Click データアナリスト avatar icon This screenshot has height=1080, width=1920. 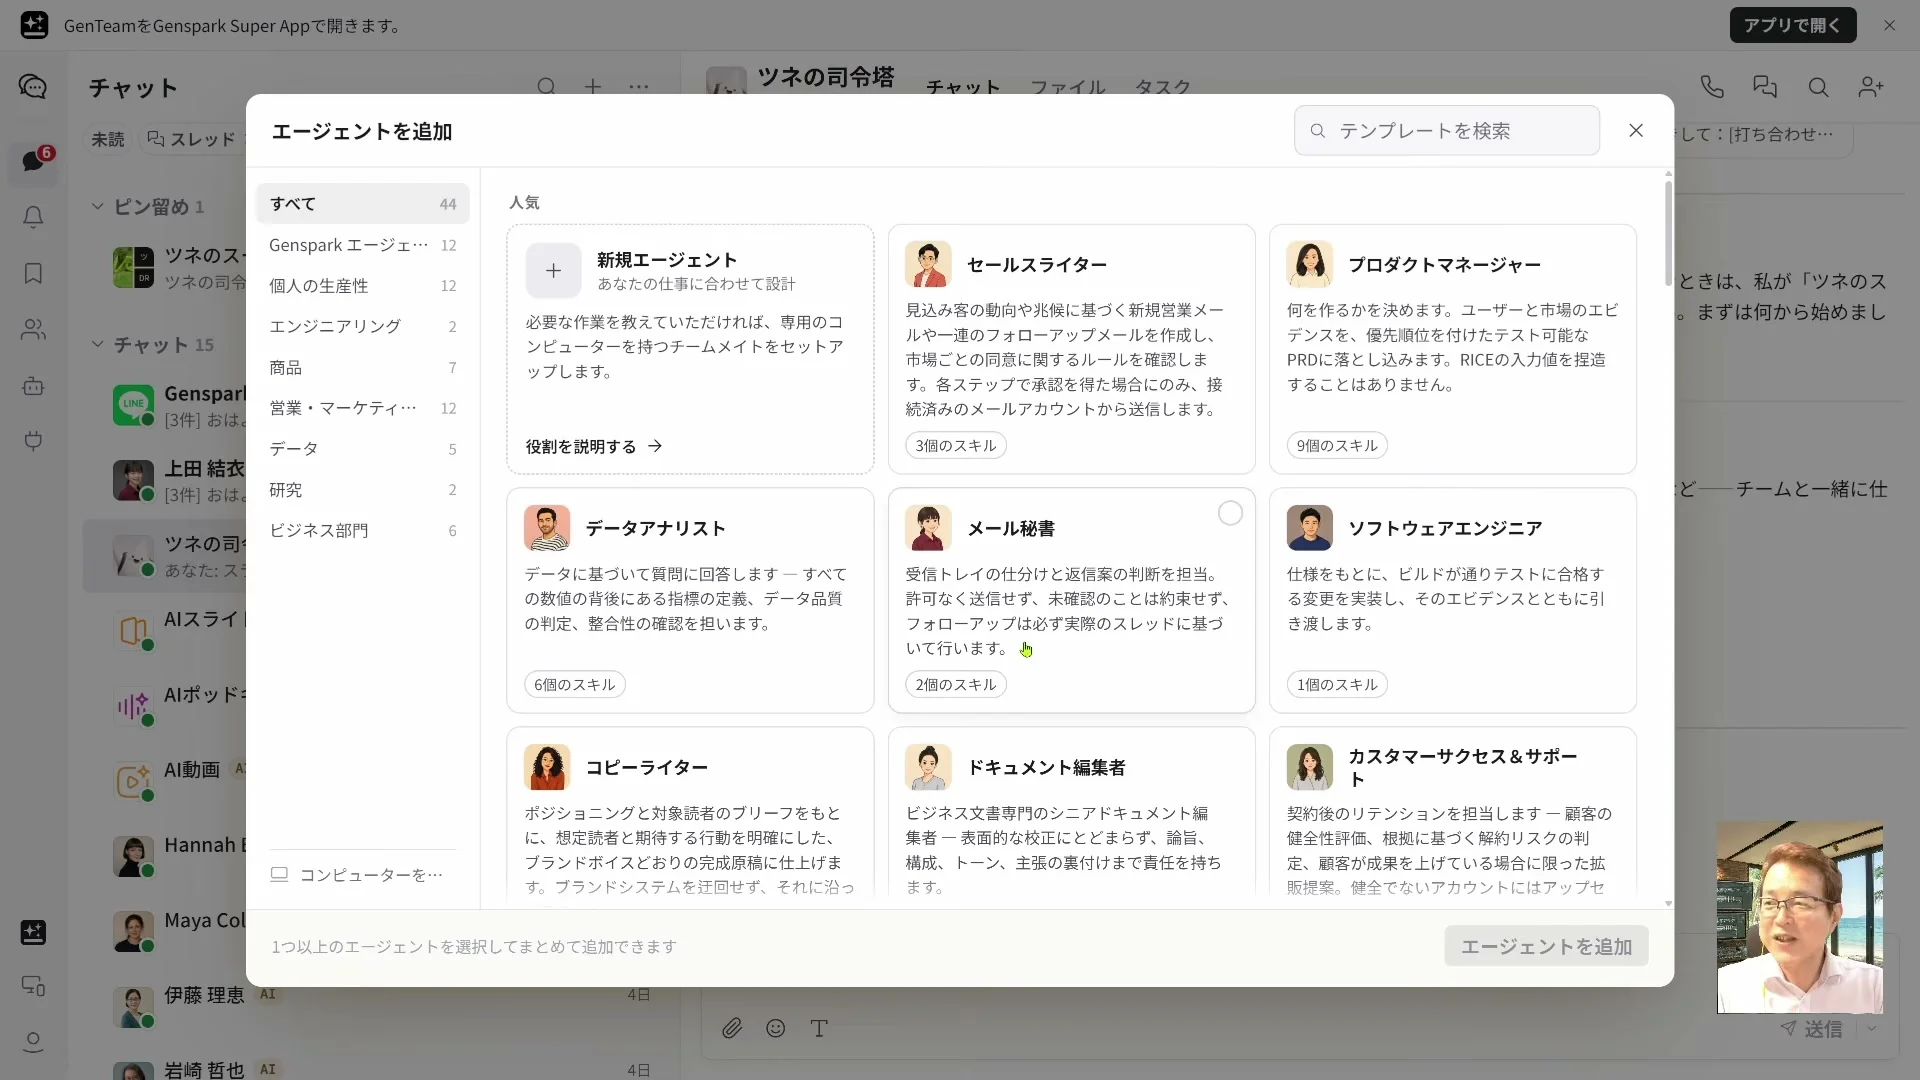coord(547,528)
